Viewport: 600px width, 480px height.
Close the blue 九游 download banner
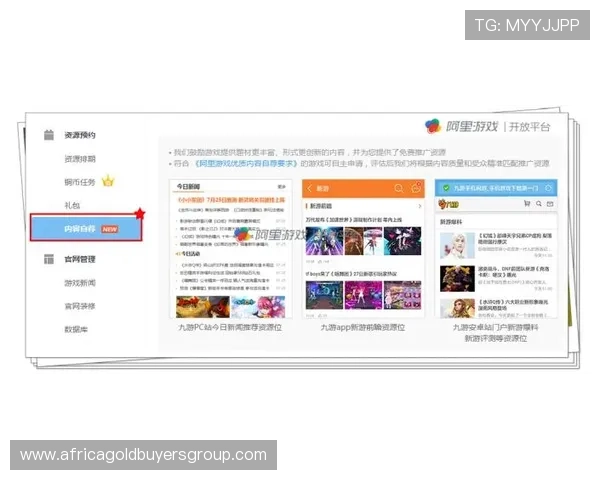[x=548, y=188]
